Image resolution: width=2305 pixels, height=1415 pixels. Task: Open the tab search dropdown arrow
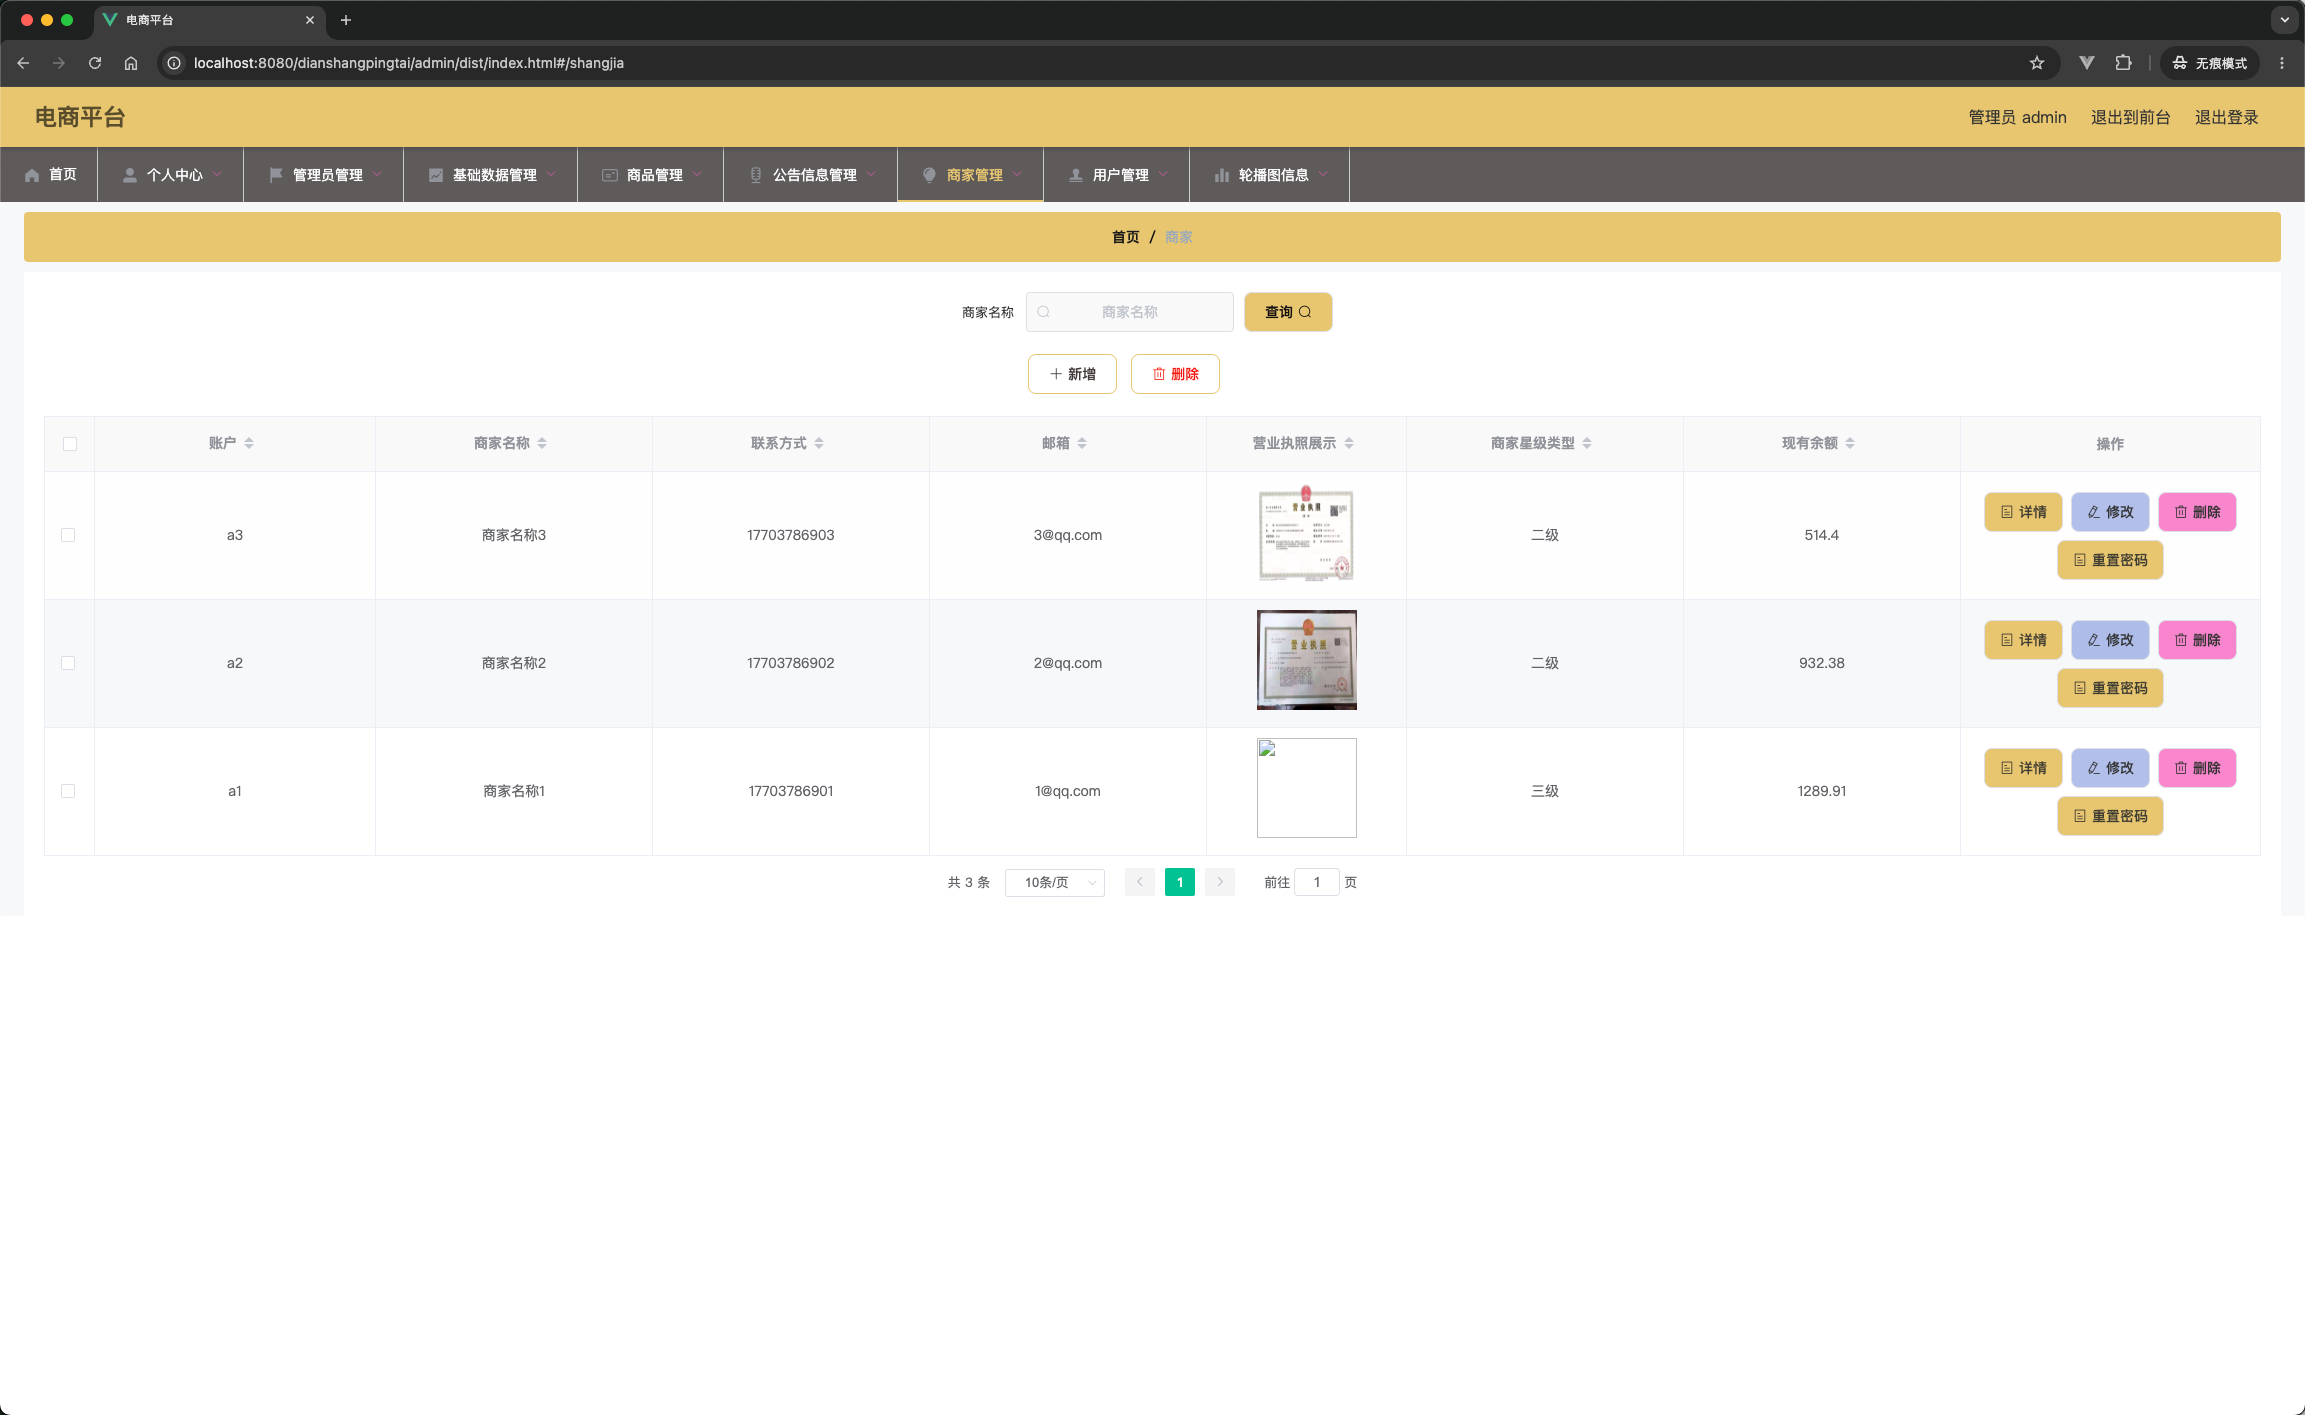(2284, 20)
